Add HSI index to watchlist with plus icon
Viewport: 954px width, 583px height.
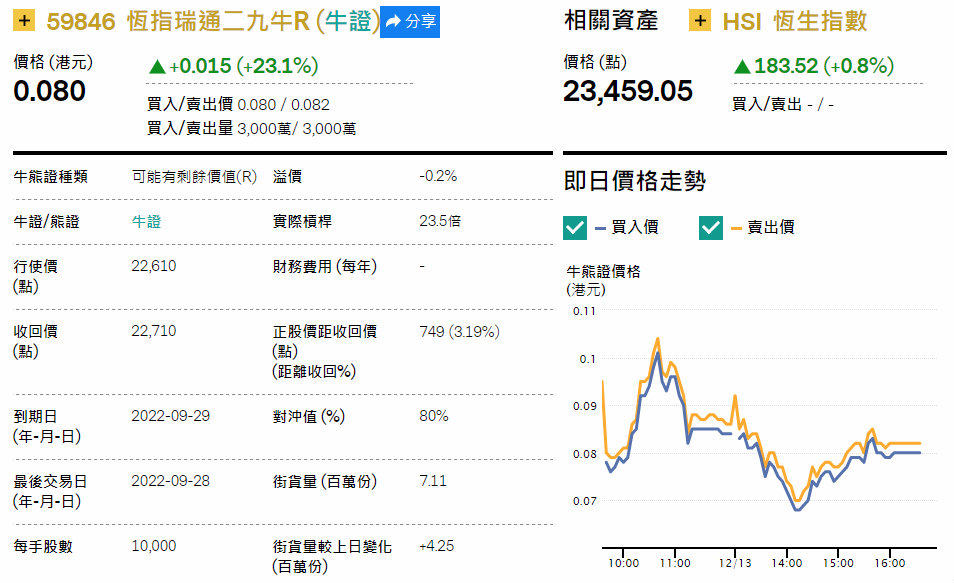700,21
